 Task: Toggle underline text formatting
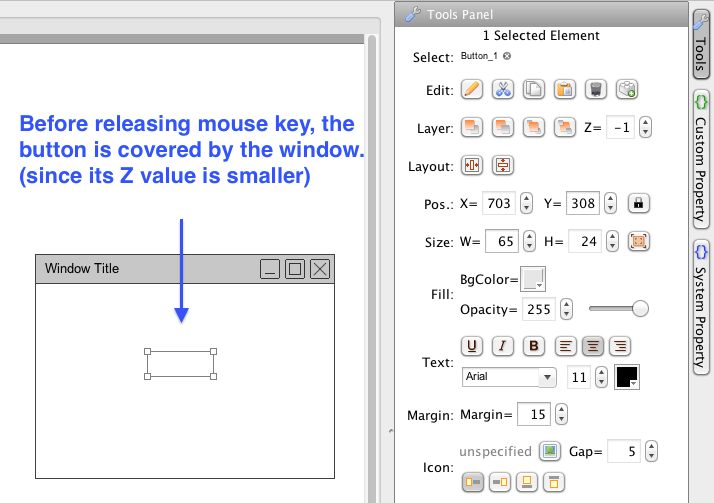[472, 346]
